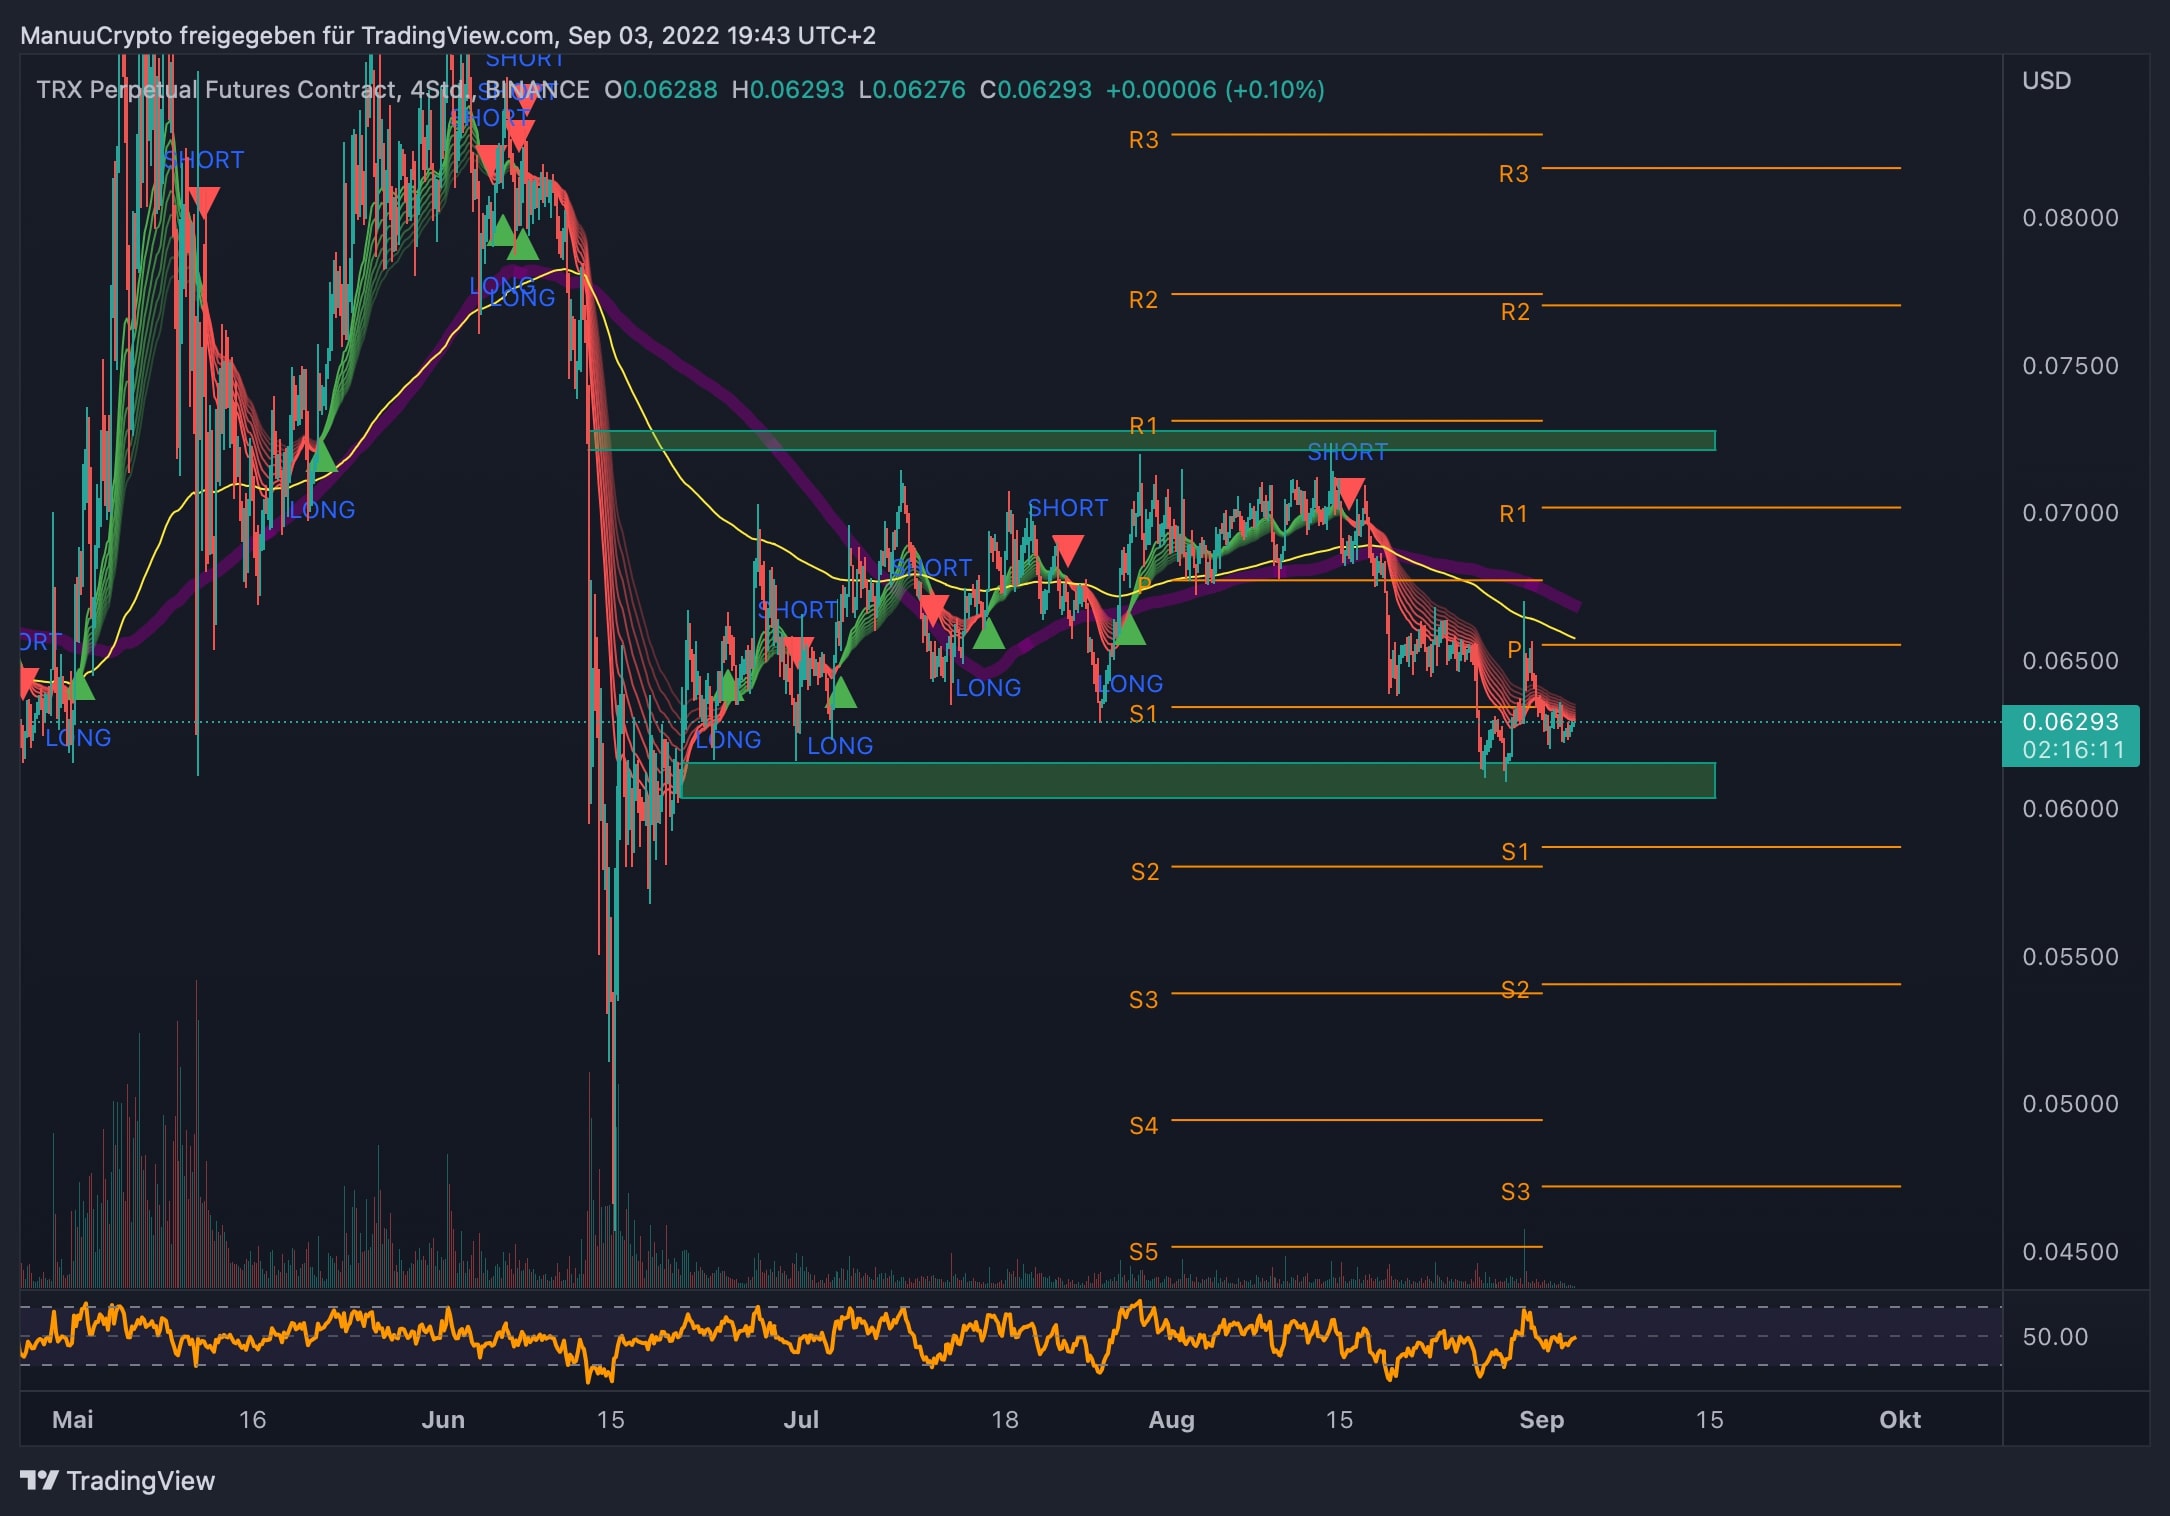Click the RSI 50.00 scale label
2170x1516 pixels.
click(x=2055, y=1336)
